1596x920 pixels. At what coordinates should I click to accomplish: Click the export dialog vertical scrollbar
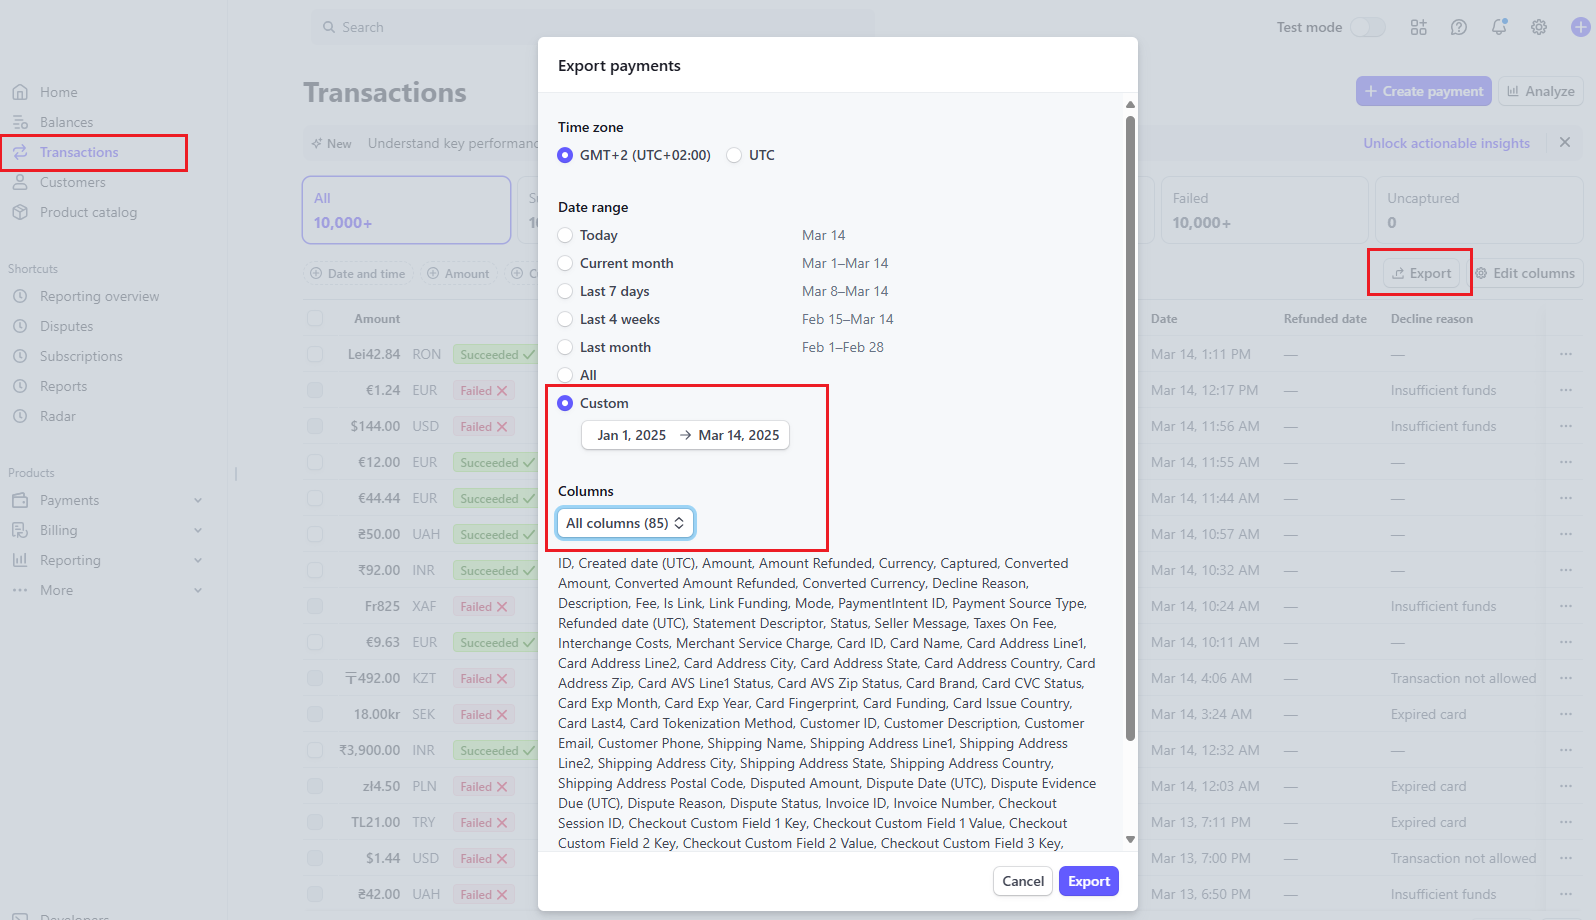(1130, 430)
